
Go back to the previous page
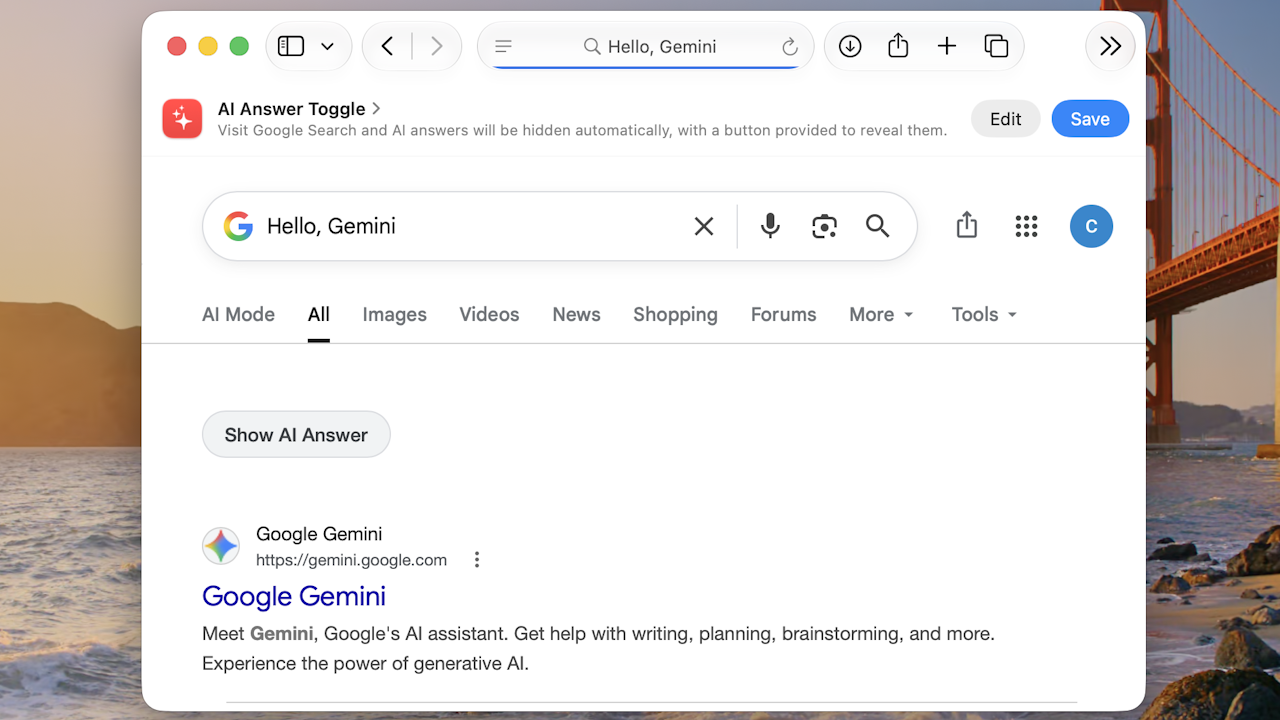(x=387, y=46)
